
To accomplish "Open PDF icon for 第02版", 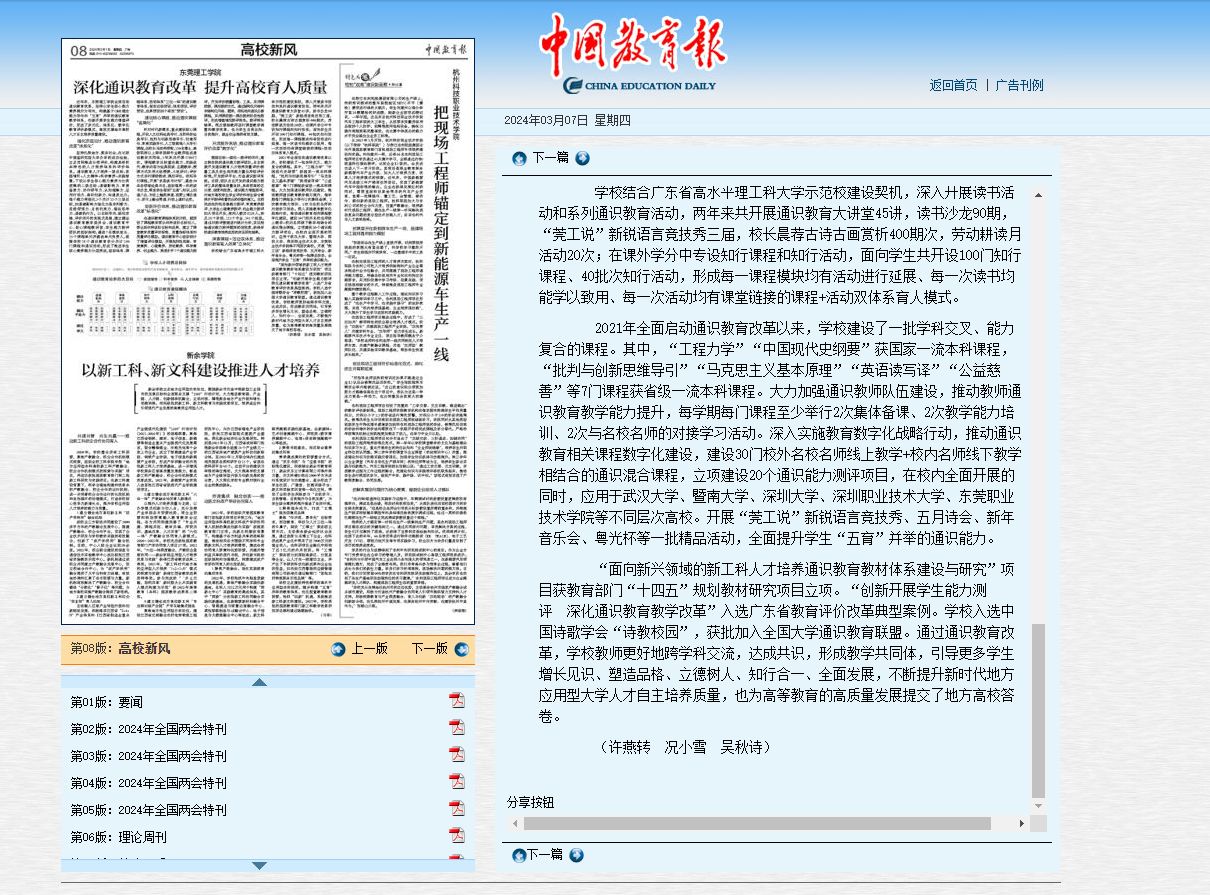I will pyautogui.click(x=457, y=728).
